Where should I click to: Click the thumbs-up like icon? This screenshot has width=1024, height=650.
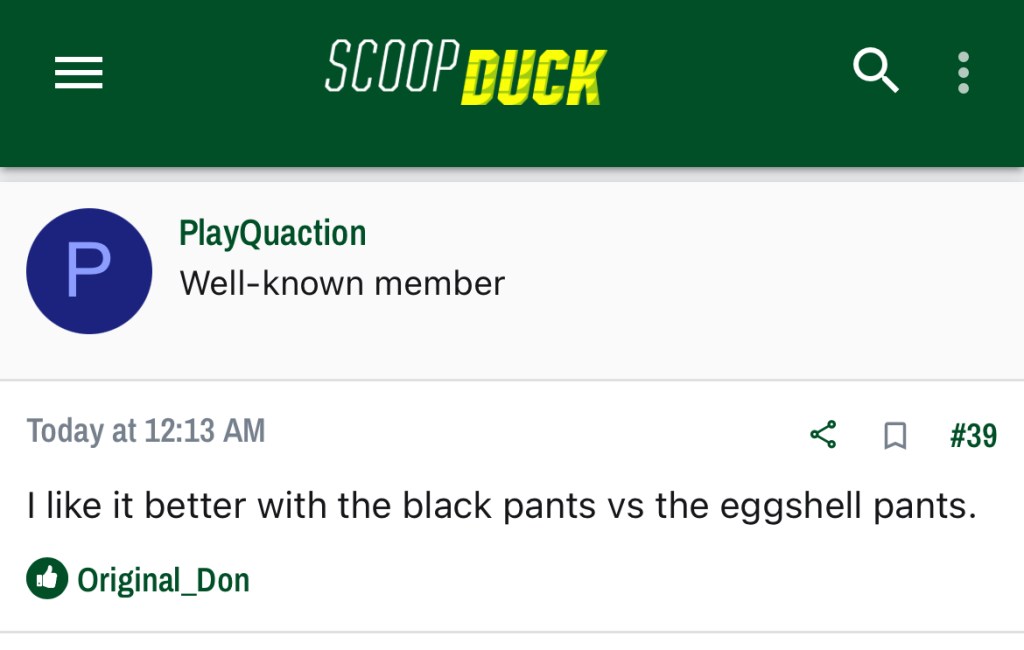coord(47,579)
